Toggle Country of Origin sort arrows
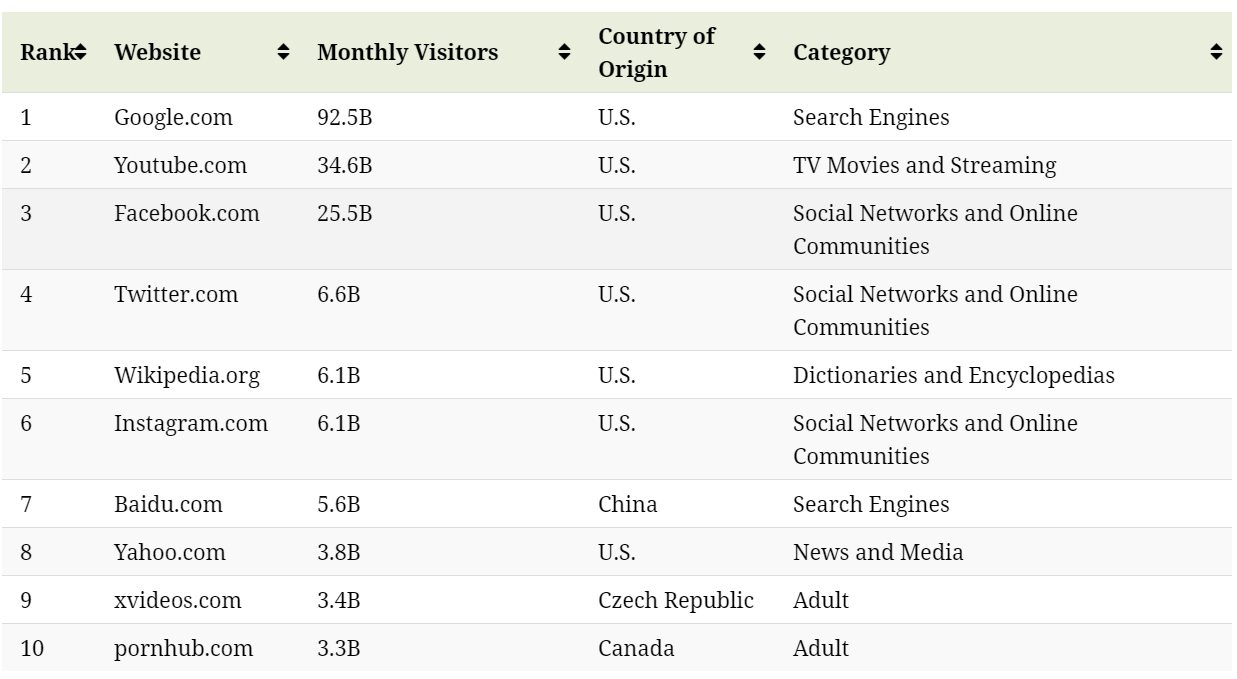Image resolution: width=1237 pixels, height=679 pixels. [x=759, y=52]
